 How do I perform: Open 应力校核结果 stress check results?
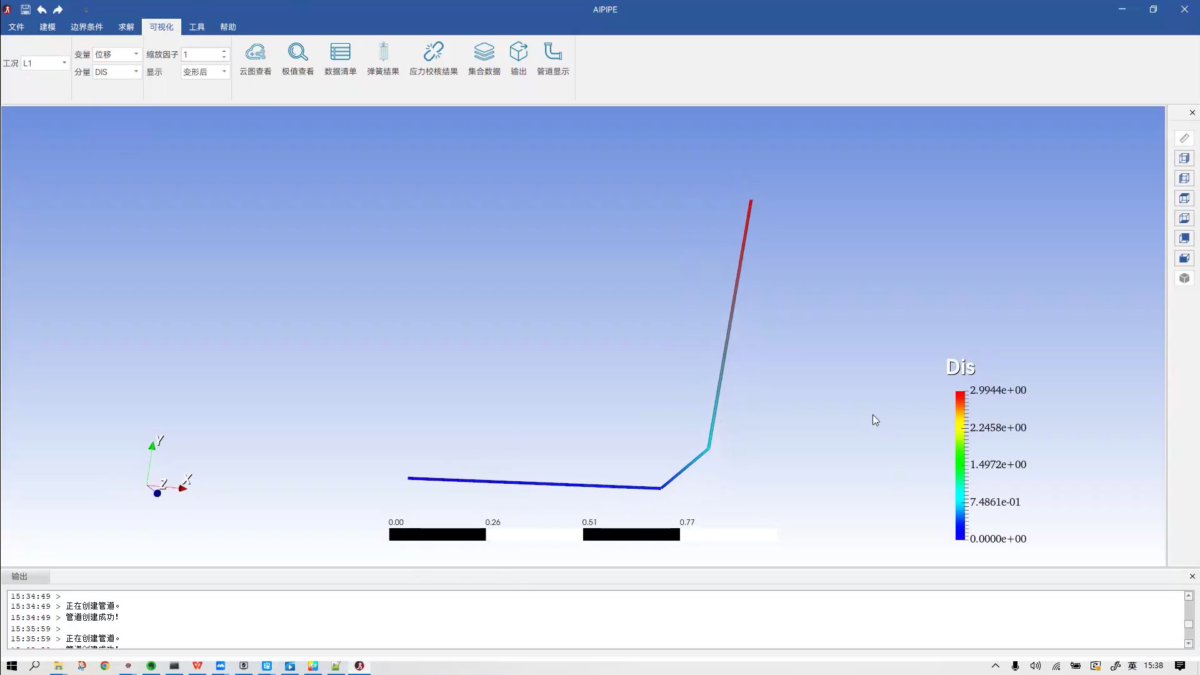click(x=433, y=59)
